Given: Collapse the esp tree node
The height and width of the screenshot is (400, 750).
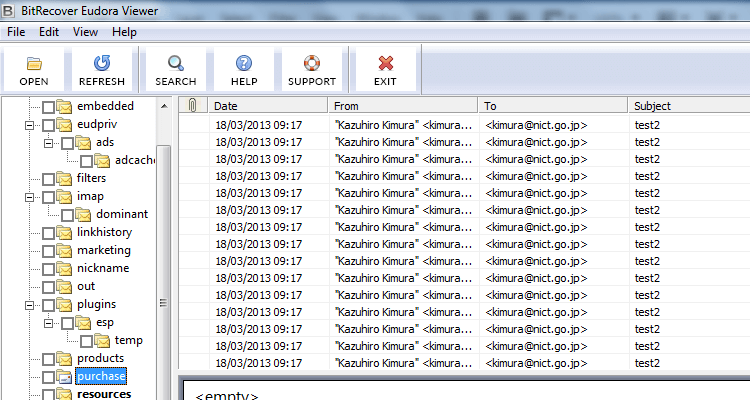Looking at the screenshot, I should click(x=48, y=323).
